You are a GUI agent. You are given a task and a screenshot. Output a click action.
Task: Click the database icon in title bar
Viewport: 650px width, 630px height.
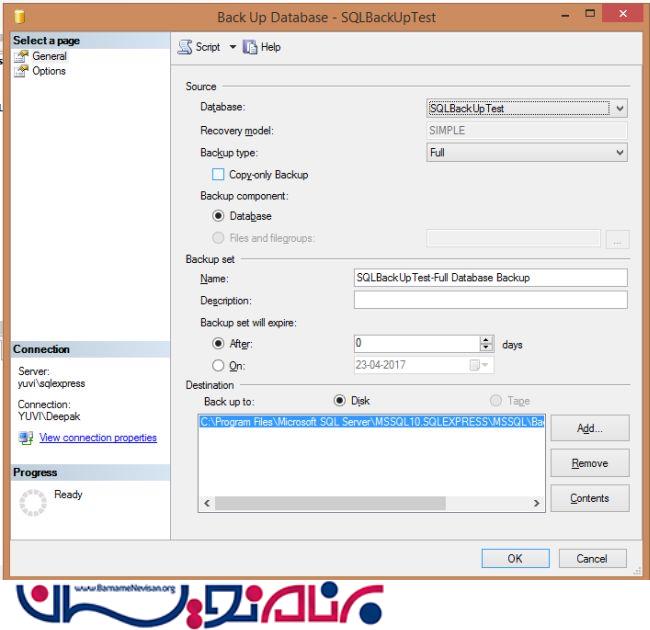pos(18,17)
